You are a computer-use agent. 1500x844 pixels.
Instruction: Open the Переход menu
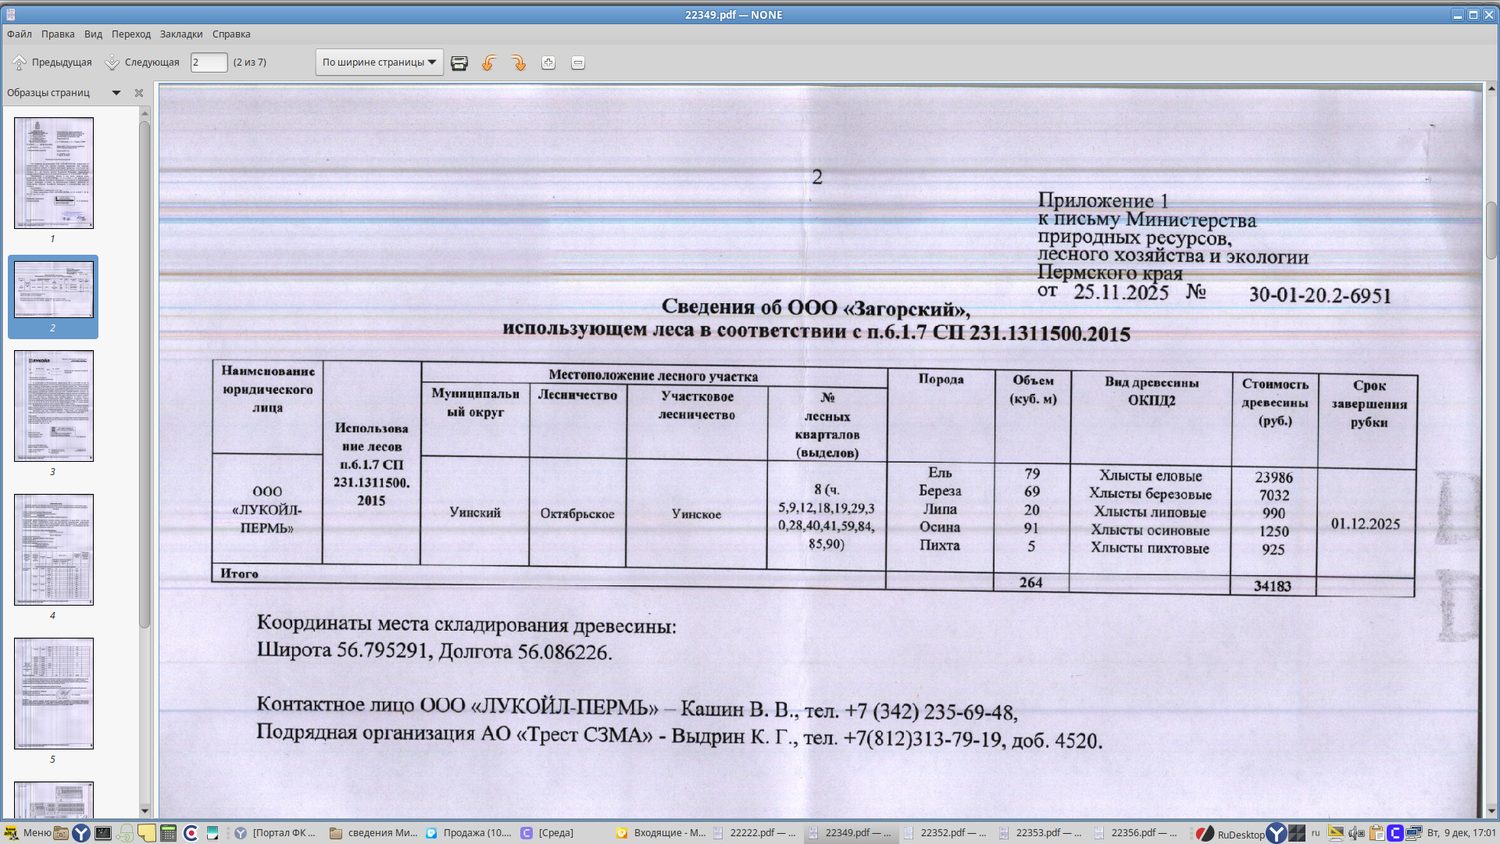coord(131,34)
